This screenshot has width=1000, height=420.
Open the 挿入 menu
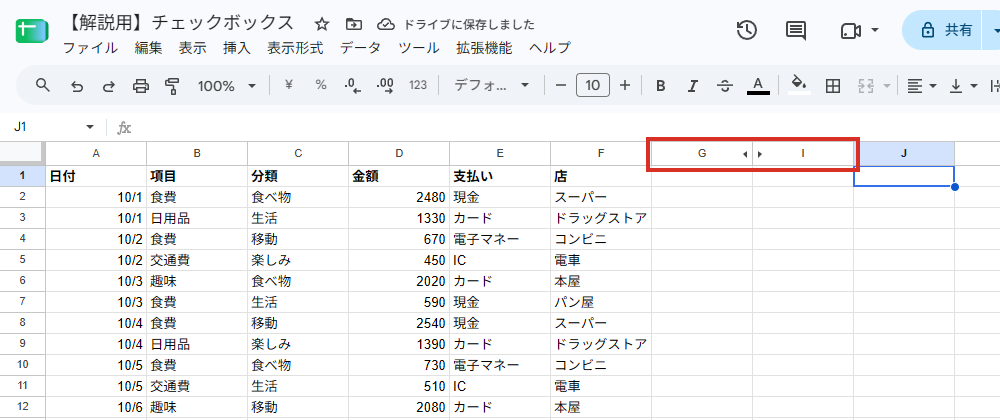(x=237, y=48)
